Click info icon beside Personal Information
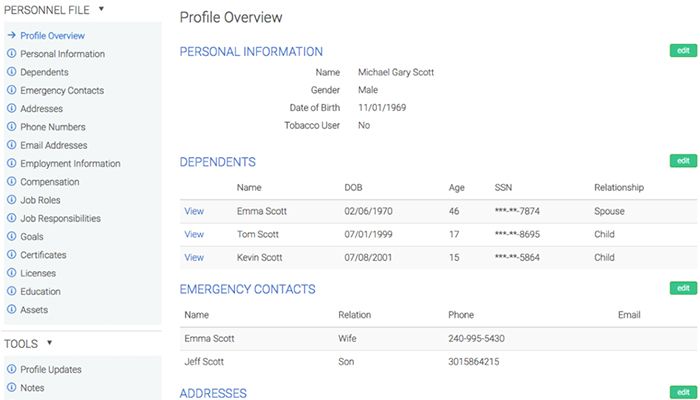Viewport: 700px width, 400px height. click(x=12, y=54)
